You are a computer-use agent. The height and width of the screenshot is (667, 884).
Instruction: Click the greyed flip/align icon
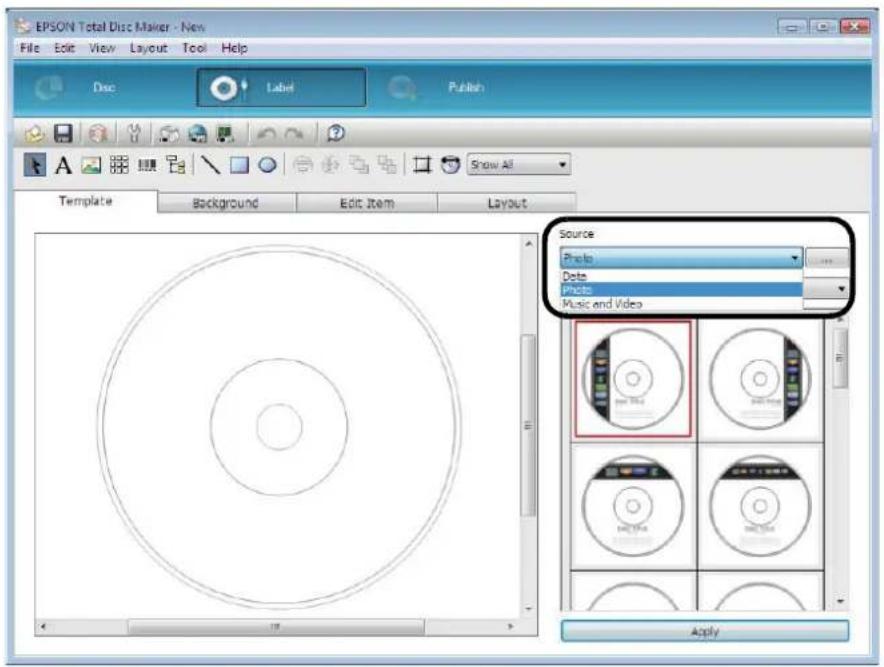(330, 165)
